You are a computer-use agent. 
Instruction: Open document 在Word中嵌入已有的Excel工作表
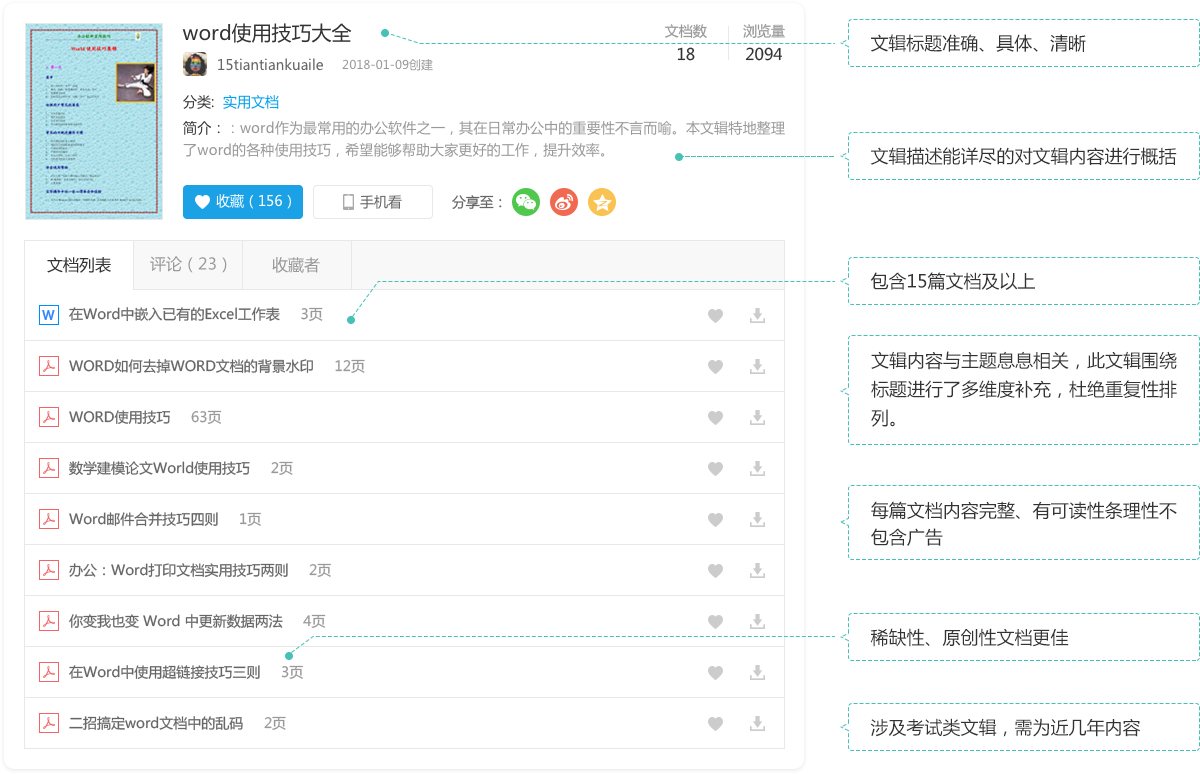coord(174,315)
